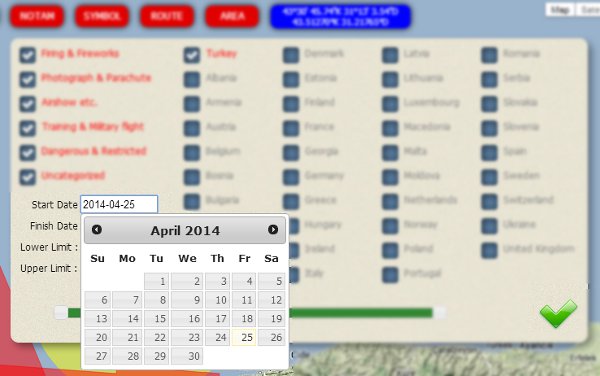The height and width of the screenshot is (376, 600).
Task: Enable the United Kingdom checkbox
Action: (489, 250)
